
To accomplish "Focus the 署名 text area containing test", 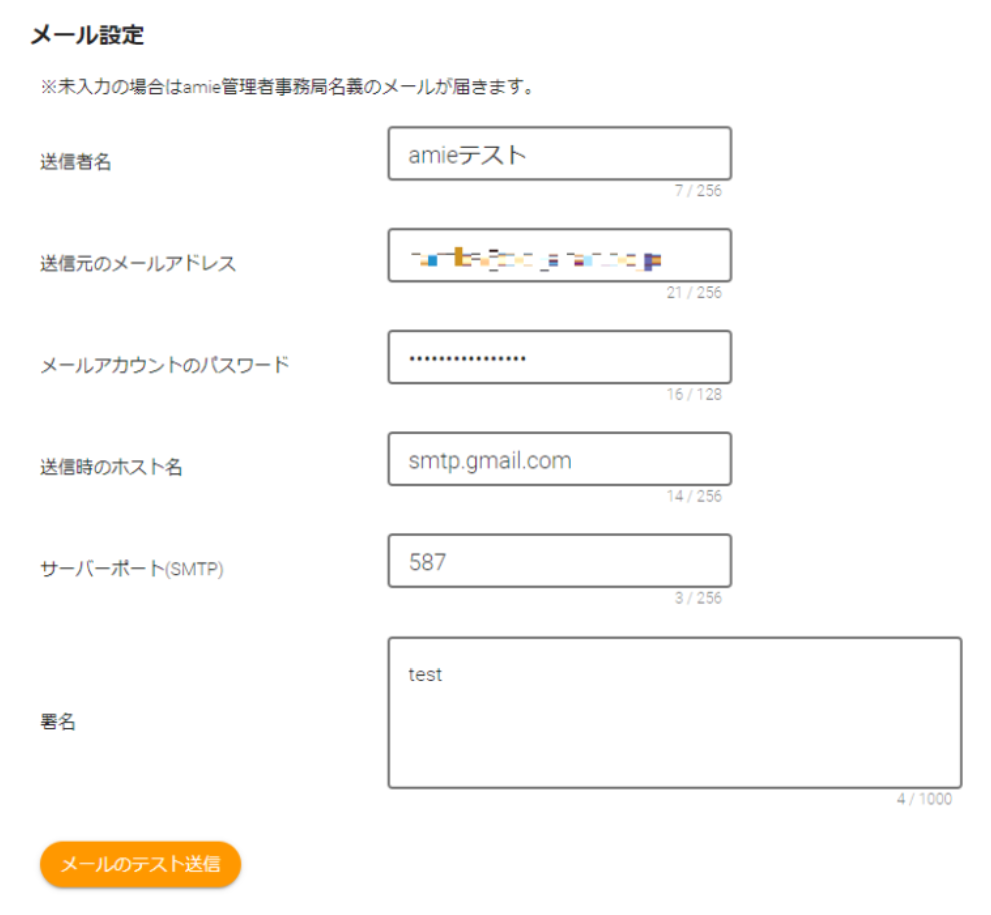I will point(674,713).
